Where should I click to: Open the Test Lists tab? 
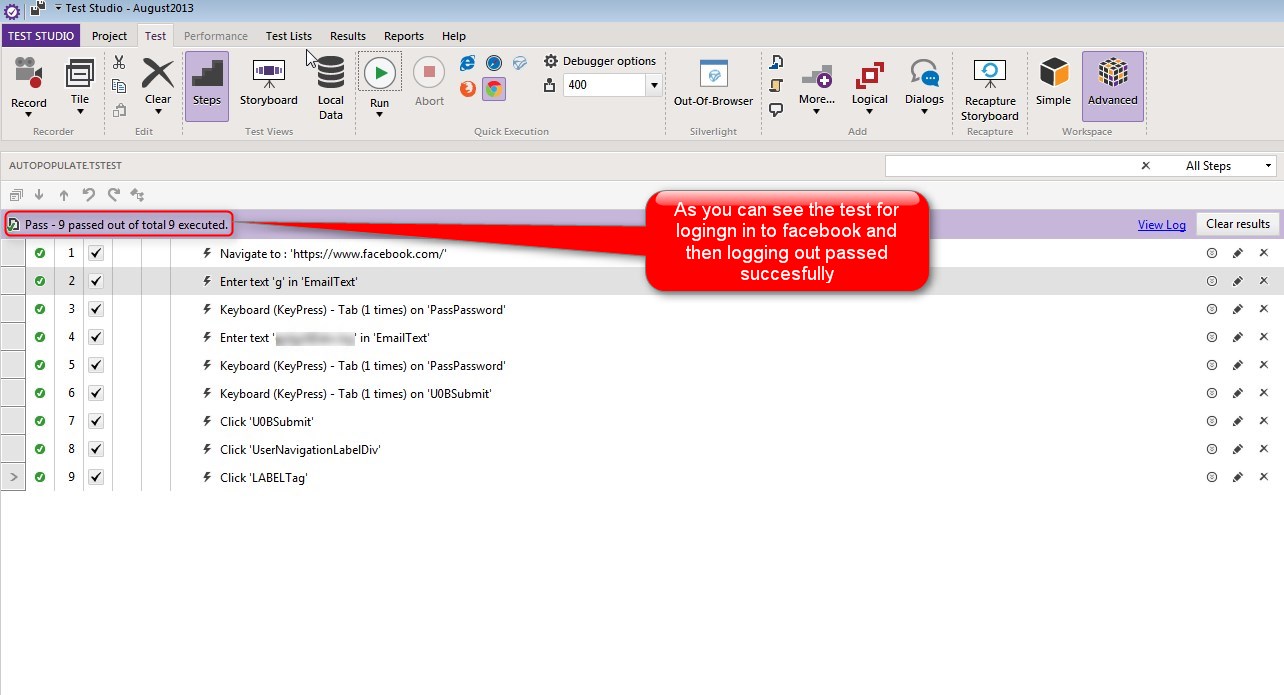pyautogui.click(x=289, y=36)
